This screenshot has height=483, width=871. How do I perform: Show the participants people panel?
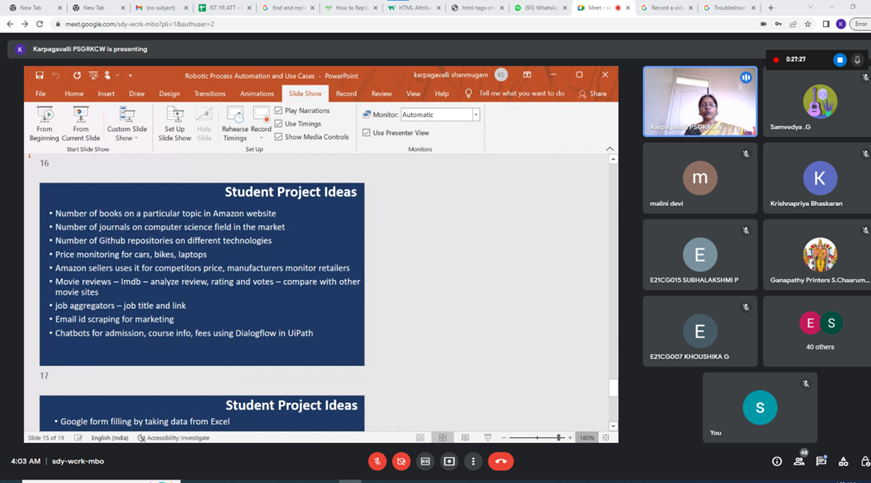pos(799,461)
